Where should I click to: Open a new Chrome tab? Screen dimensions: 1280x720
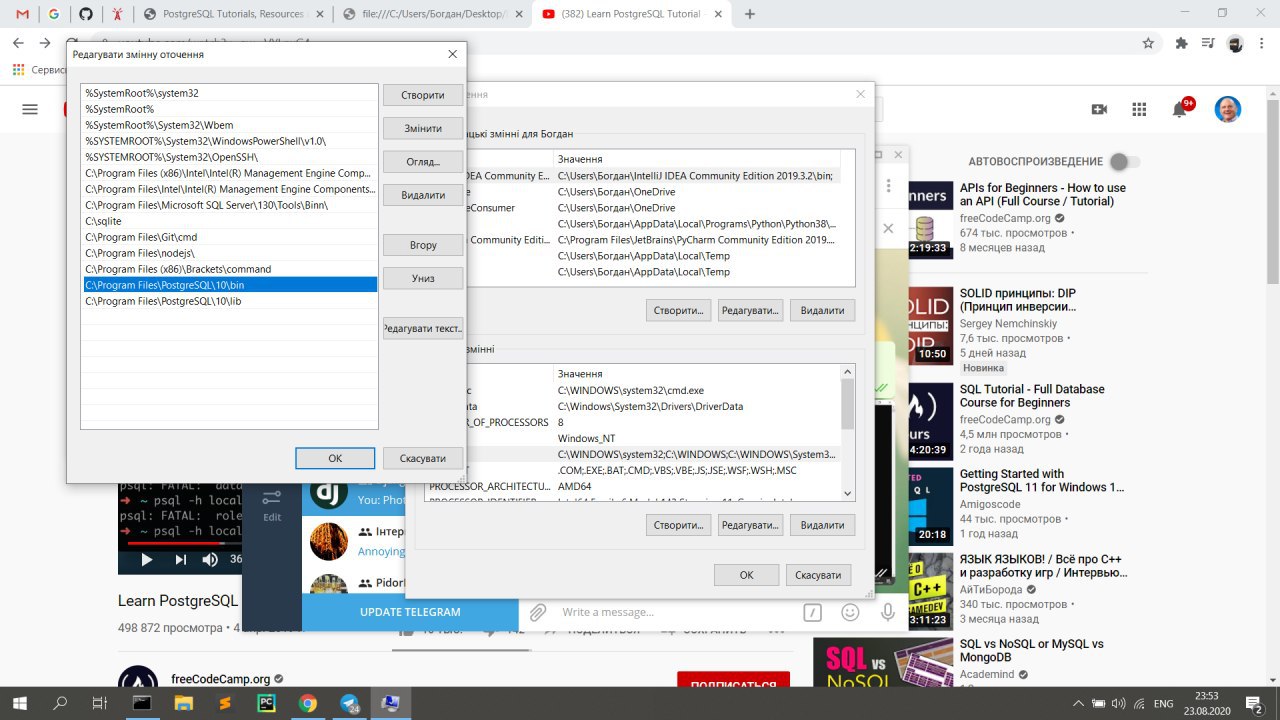tap(750, 14)
